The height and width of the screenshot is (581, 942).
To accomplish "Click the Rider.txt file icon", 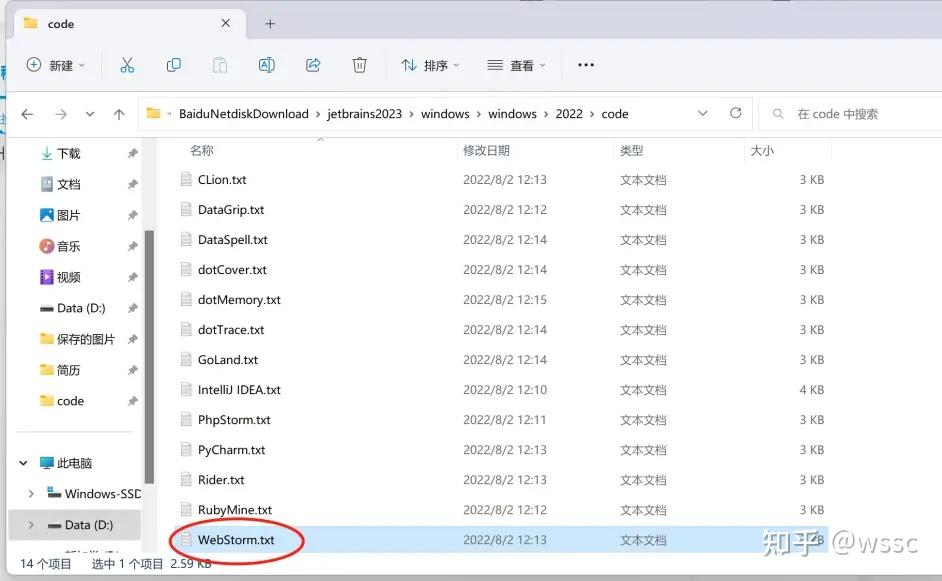I will click(186, 479).
